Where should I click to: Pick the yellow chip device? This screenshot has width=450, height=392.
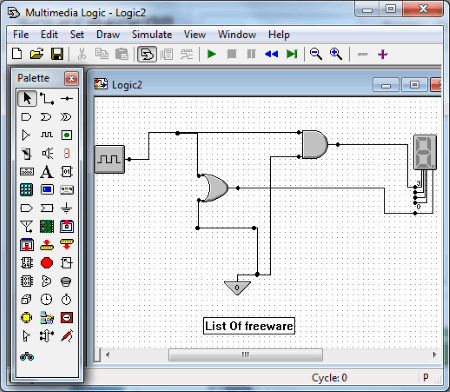coord(27,317)
